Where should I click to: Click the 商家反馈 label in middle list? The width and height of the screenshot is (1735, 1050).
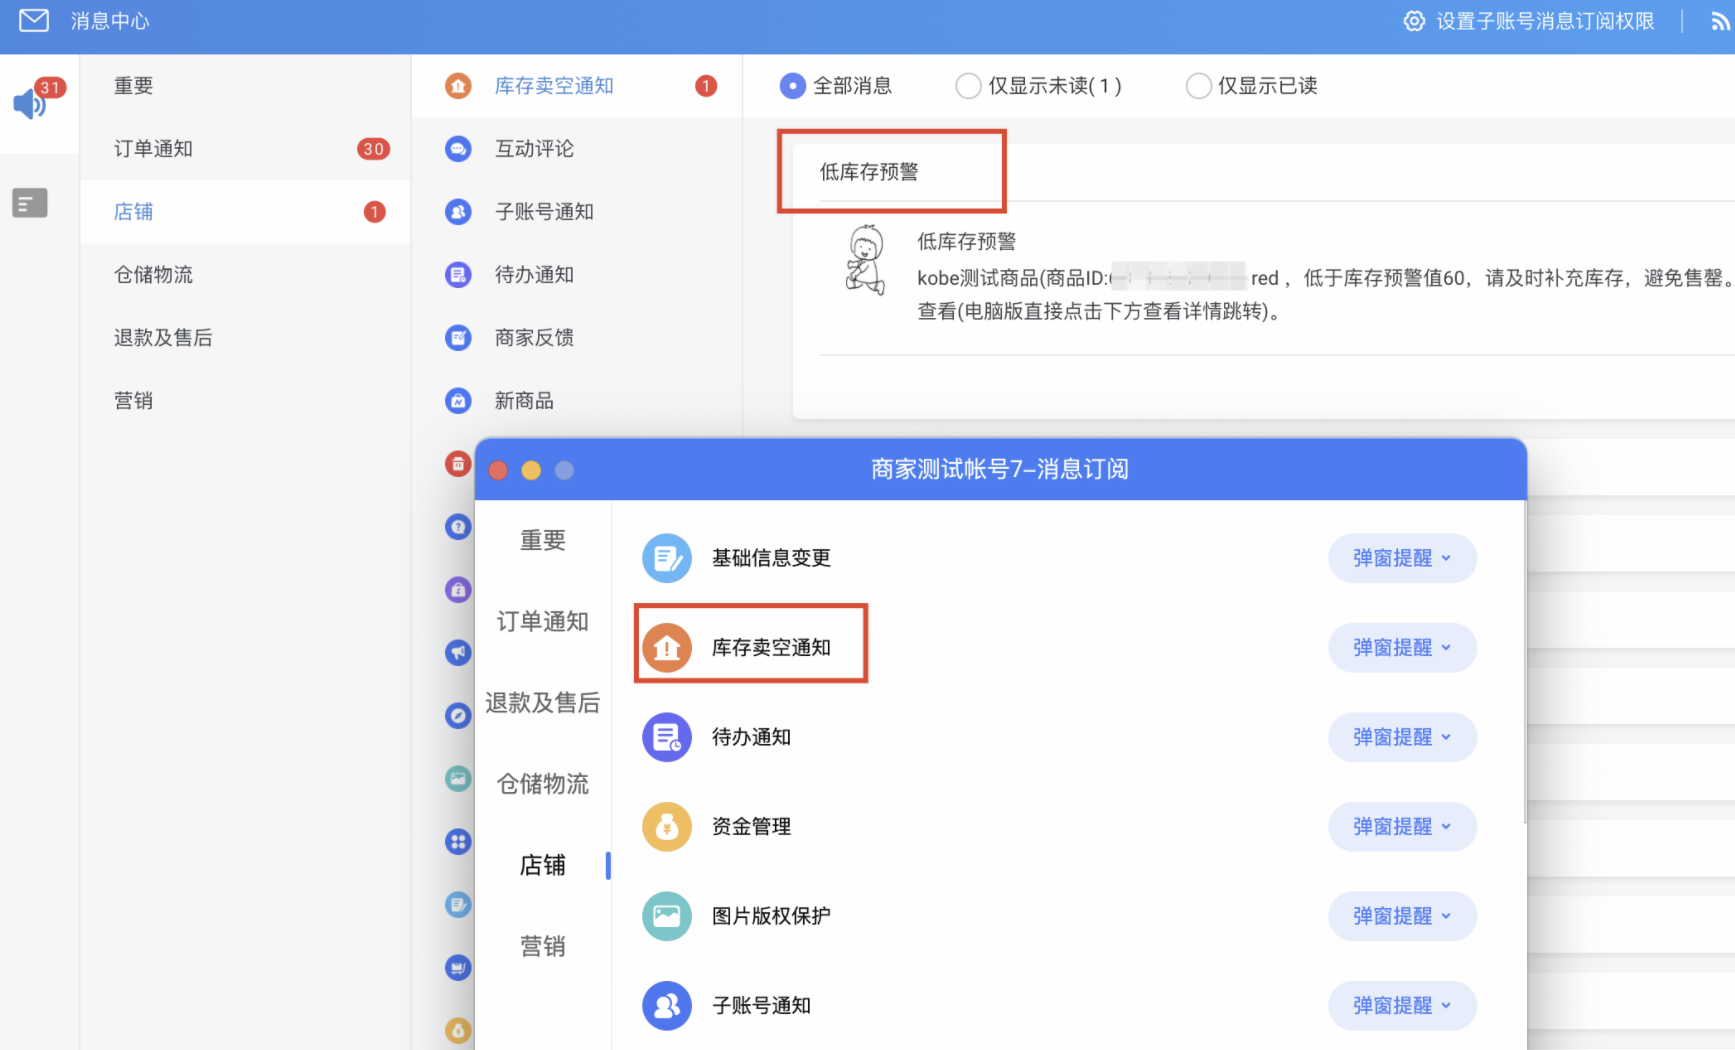pos(534,338)
